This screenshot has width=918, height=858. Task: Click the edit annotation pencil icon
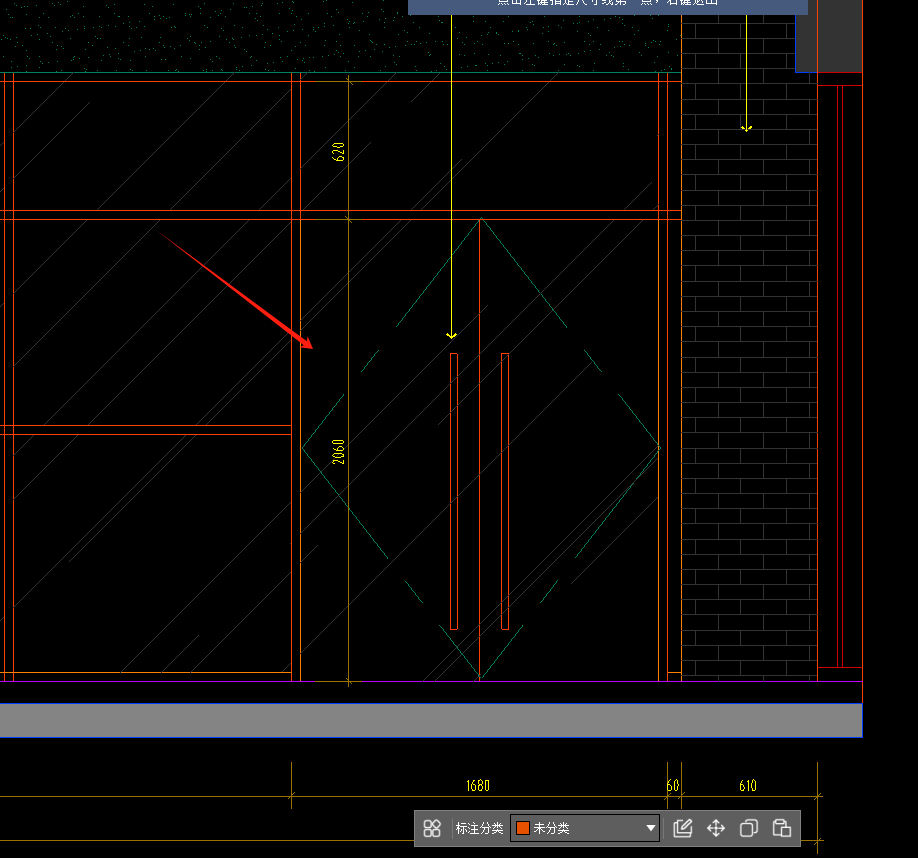pos(683,828)
